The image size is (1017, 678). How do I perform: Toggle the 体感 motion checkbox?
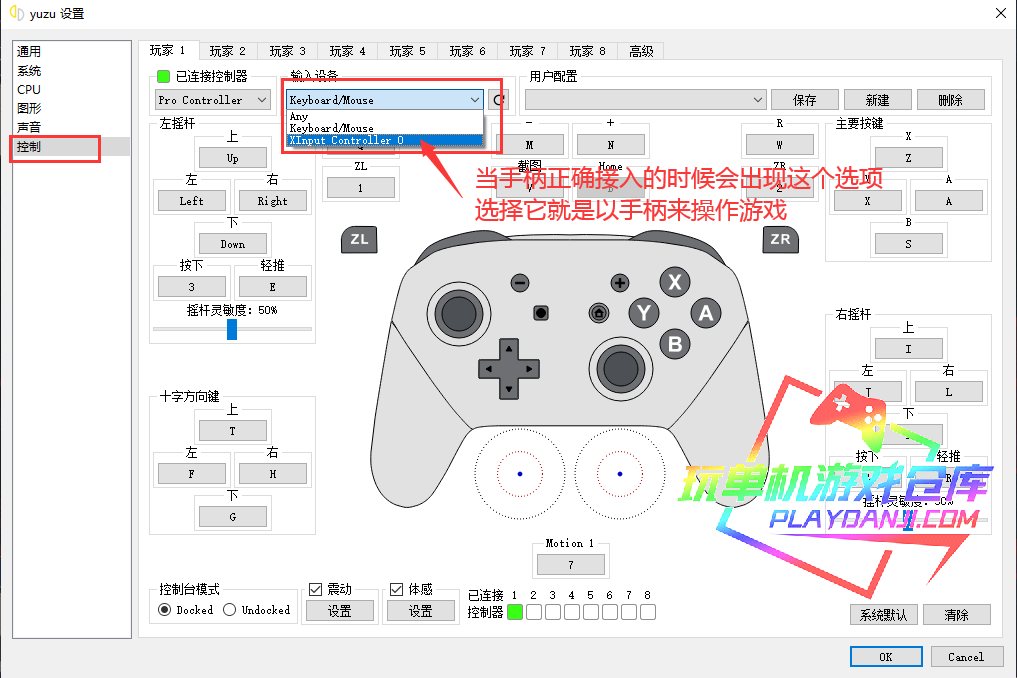click(x=396, y=590)
